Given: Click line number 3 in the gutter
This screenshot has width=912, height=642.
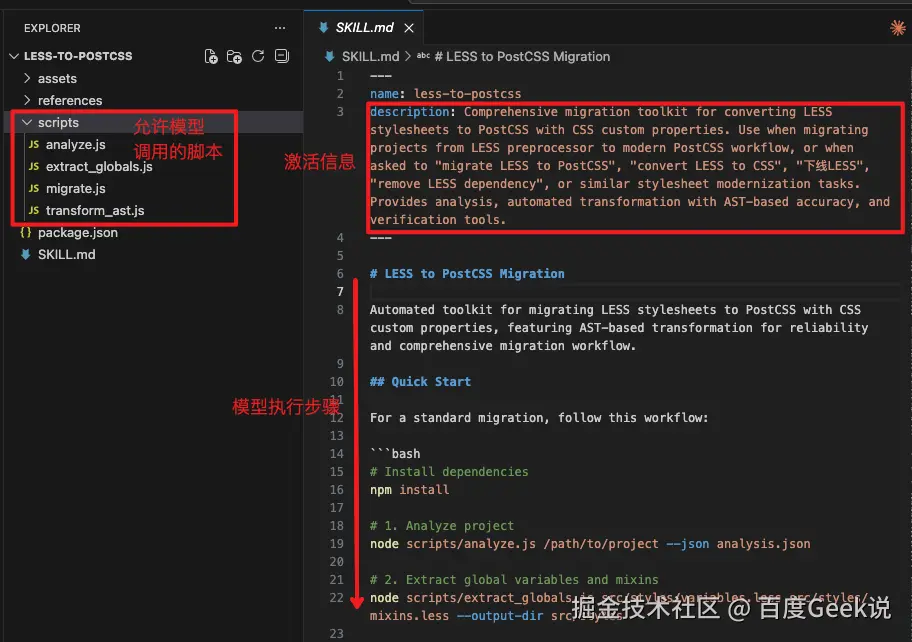Looking at the screenshot, I should pyautogui.click(x=340, y=112).
